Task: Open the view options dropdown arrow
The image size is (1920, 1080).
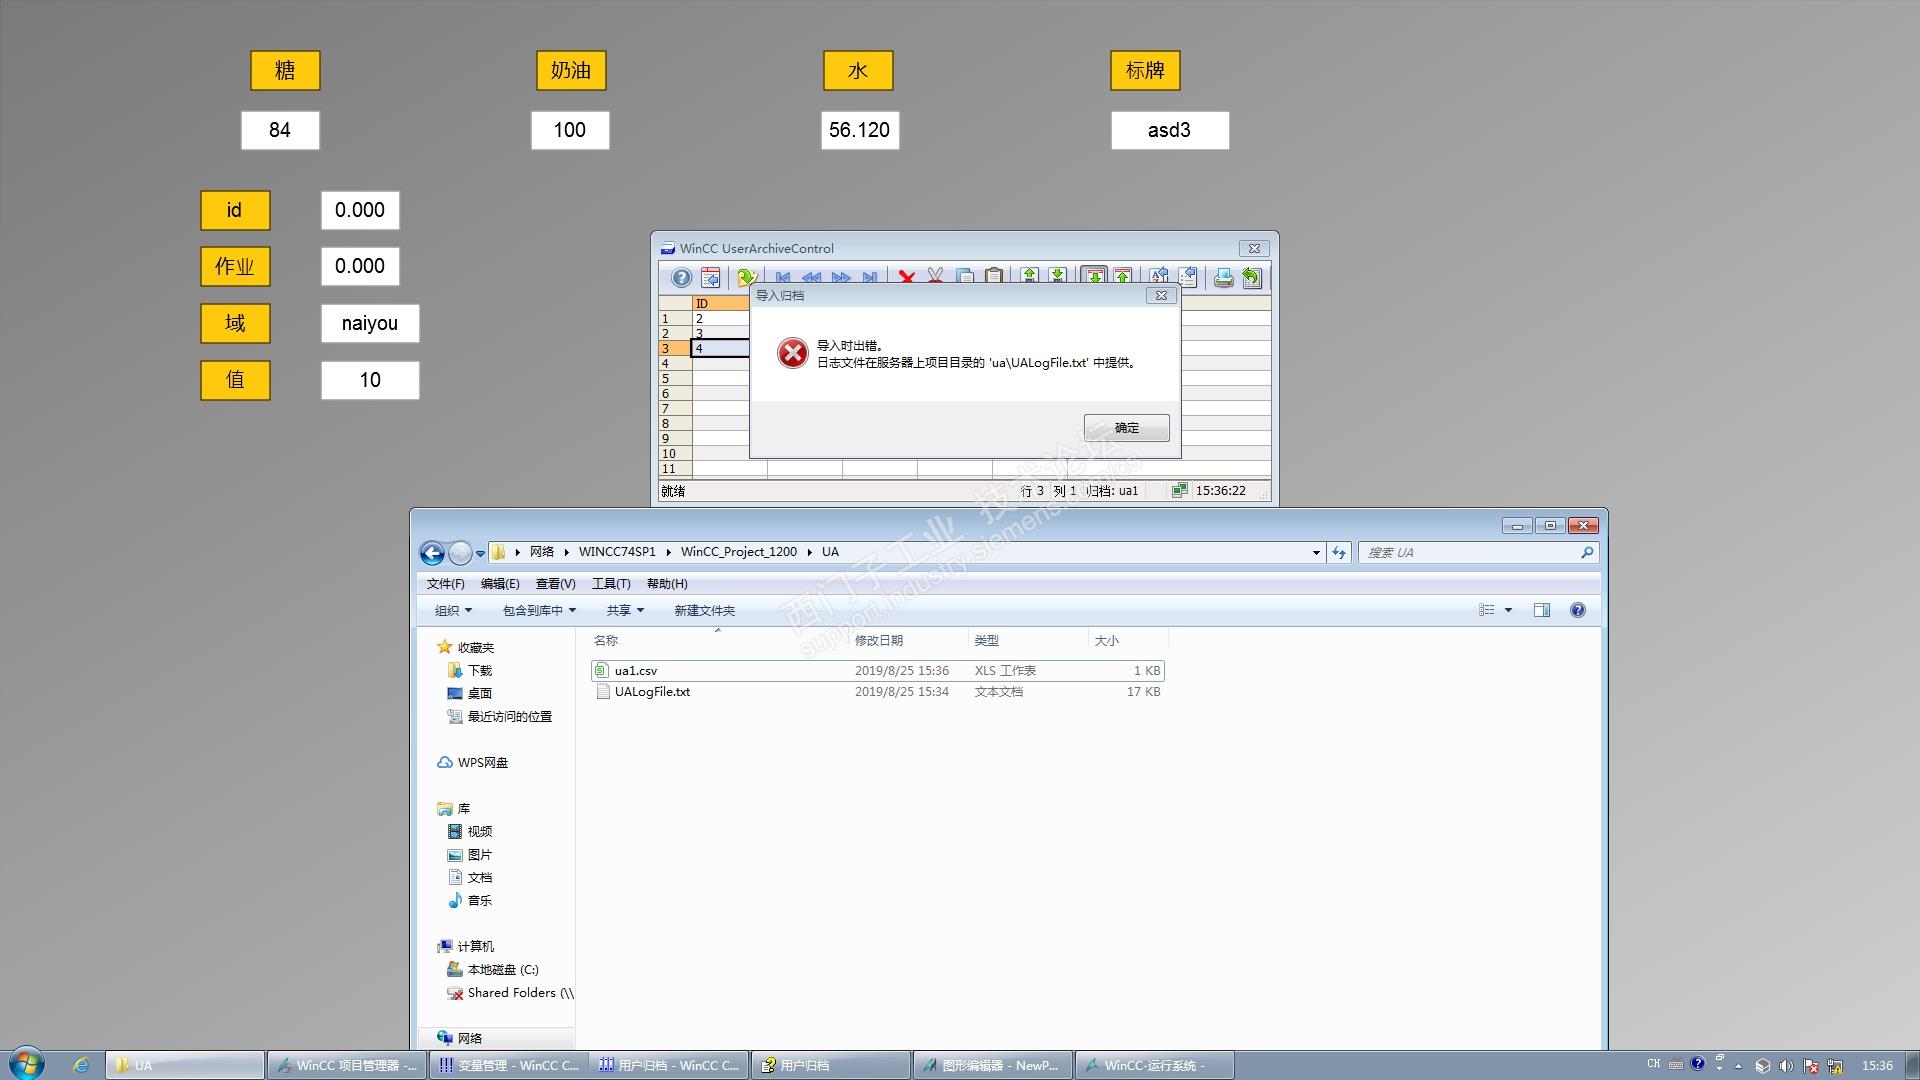Action: tap(1508, 610)
